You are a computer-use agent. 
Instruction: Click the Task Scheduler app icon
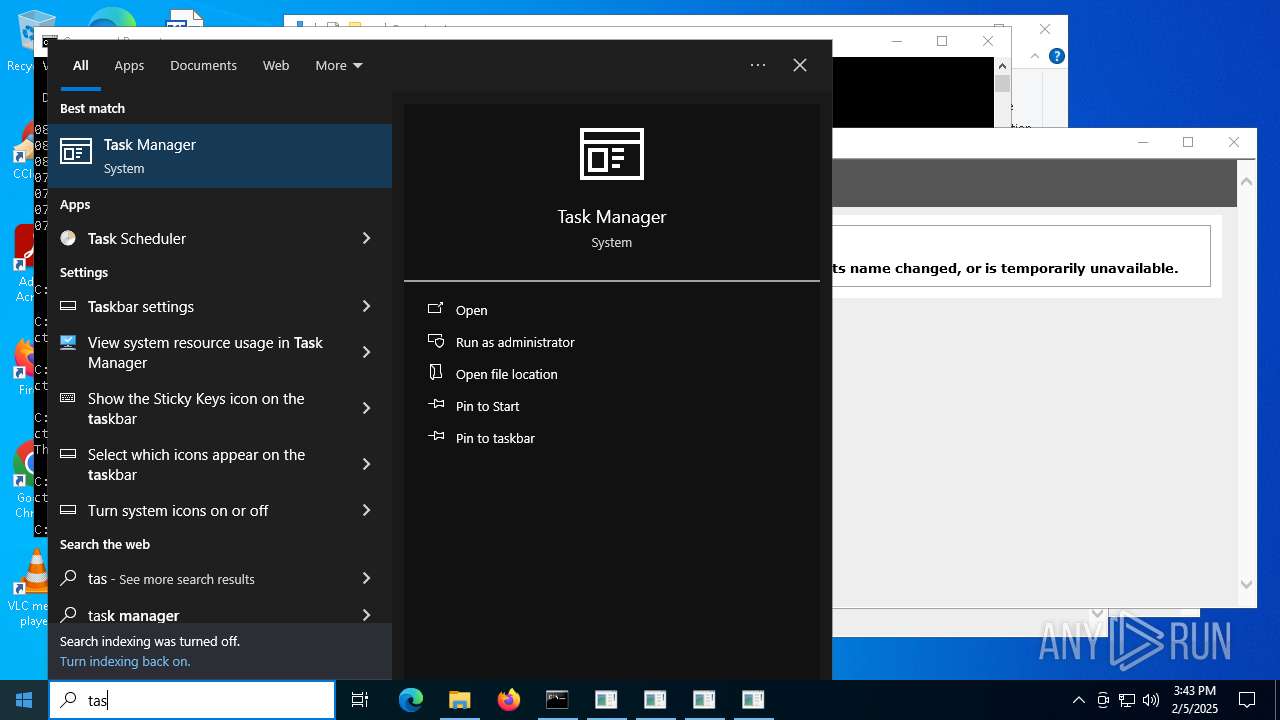[x=68, y=238]
